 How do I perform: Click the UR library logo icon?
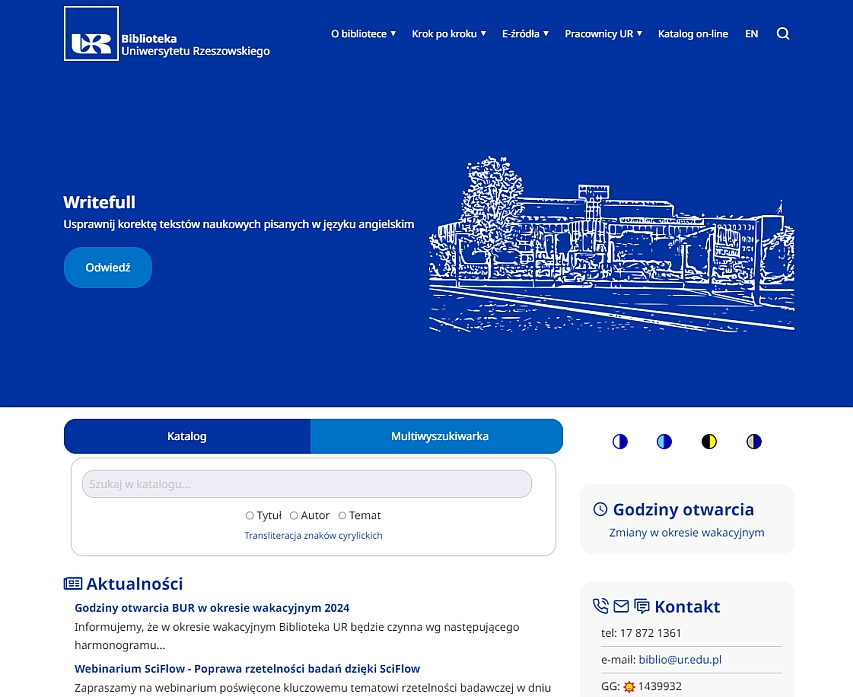click(91, 34)
